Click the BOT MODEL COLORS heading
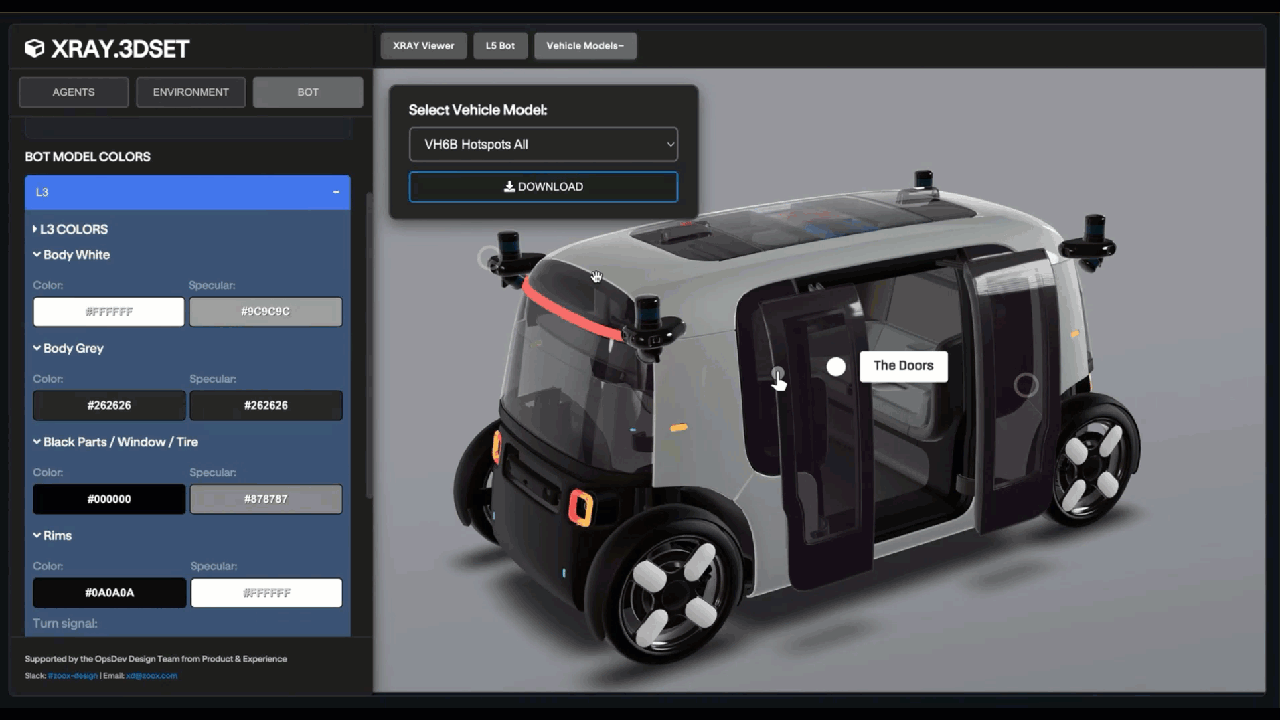Viewport: 1280px width, 720px height. click(x=88, y=157)
